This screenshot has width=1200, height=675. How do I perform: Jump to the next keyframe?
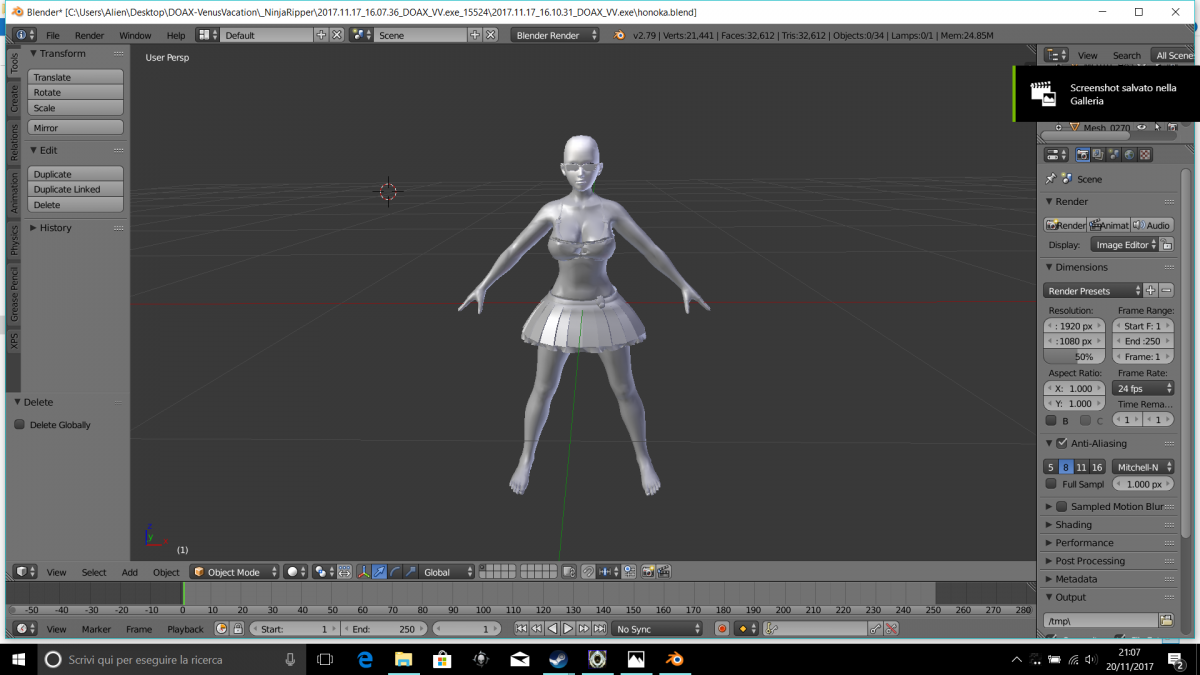pyautogui.click(x=584, y=629)
